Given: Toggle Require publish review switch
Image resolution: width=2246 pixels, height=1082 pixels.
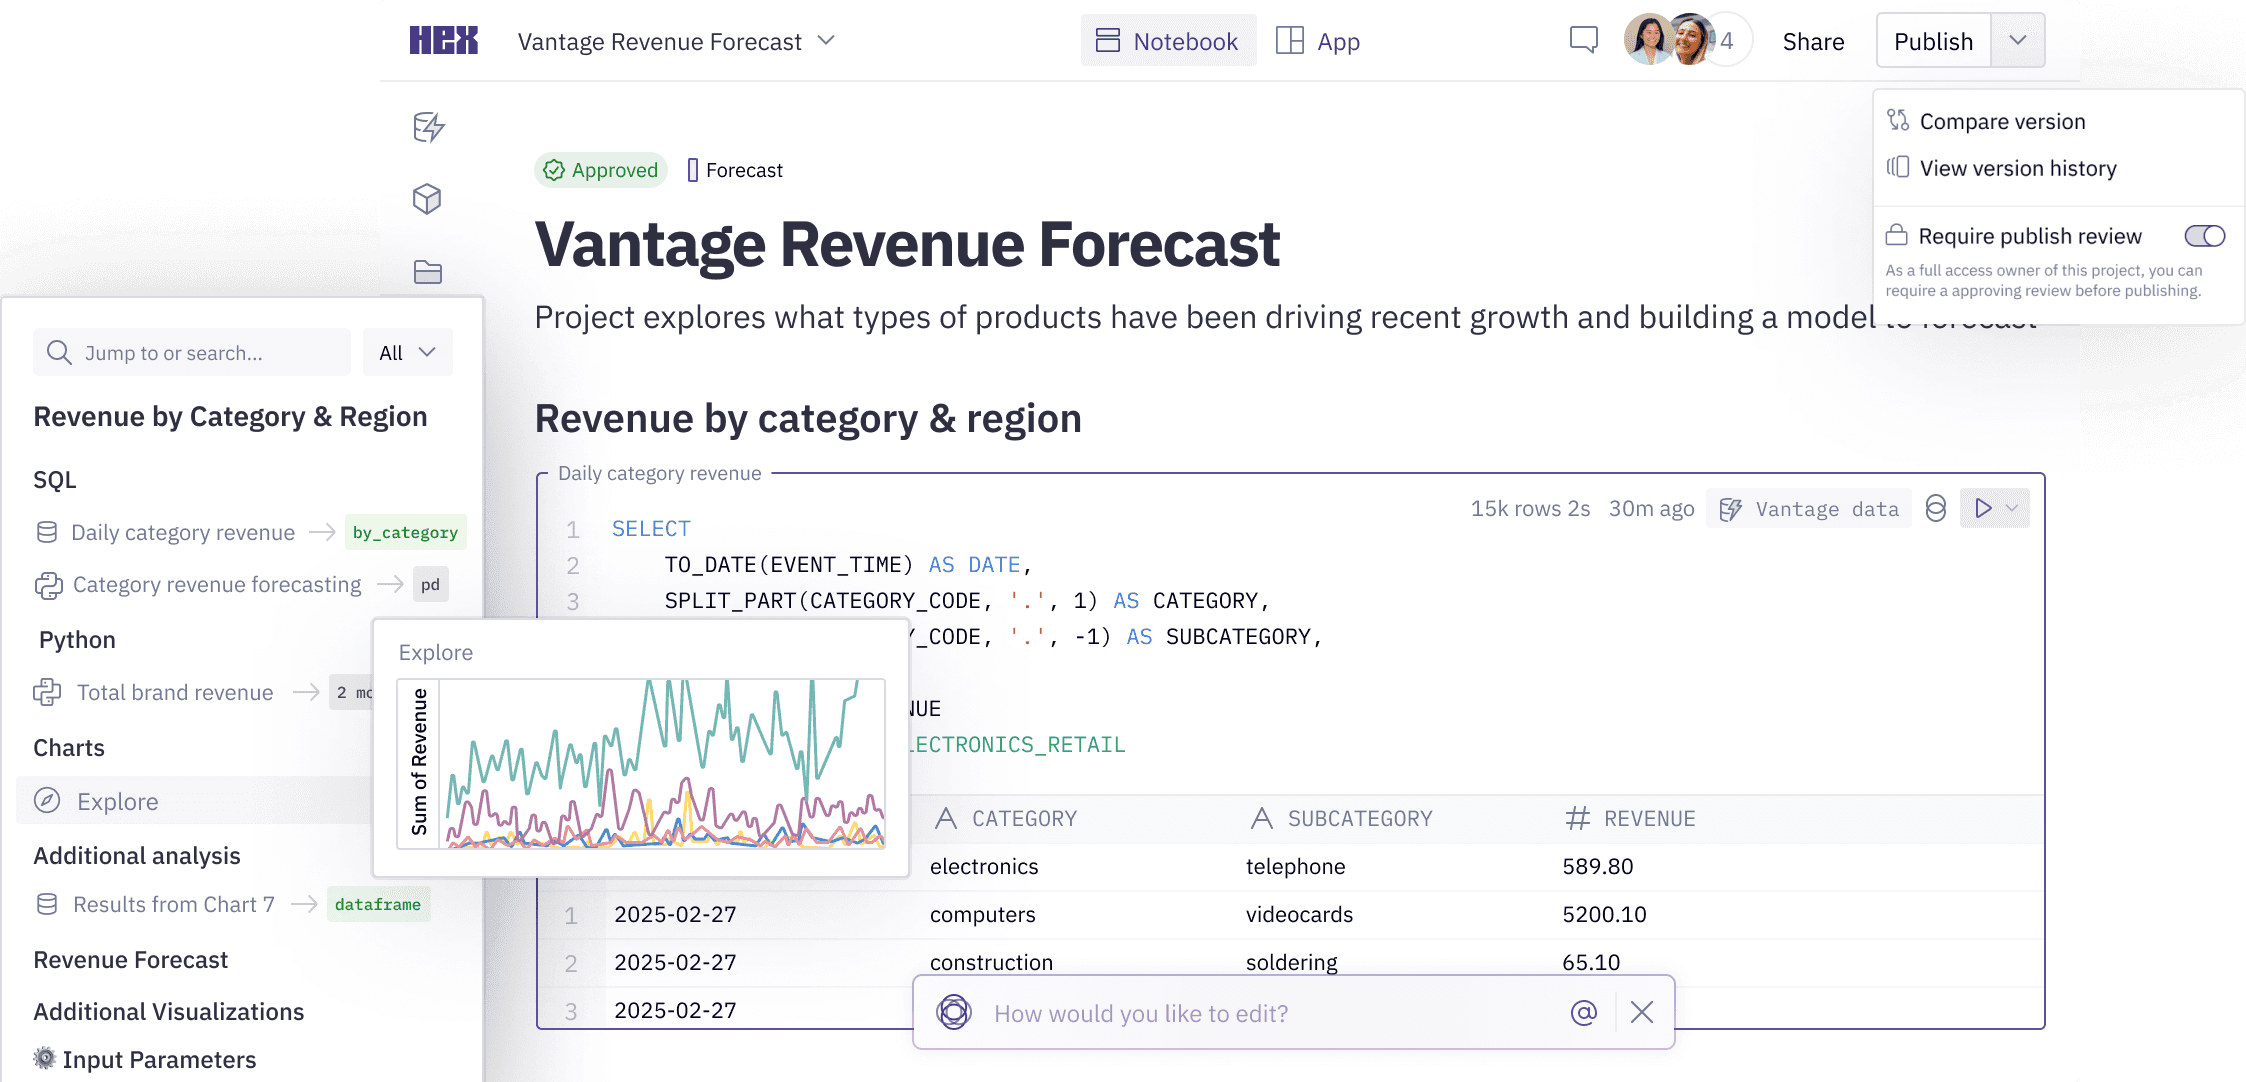Looking at the screenshot, I should click(x=2204, y=236).
